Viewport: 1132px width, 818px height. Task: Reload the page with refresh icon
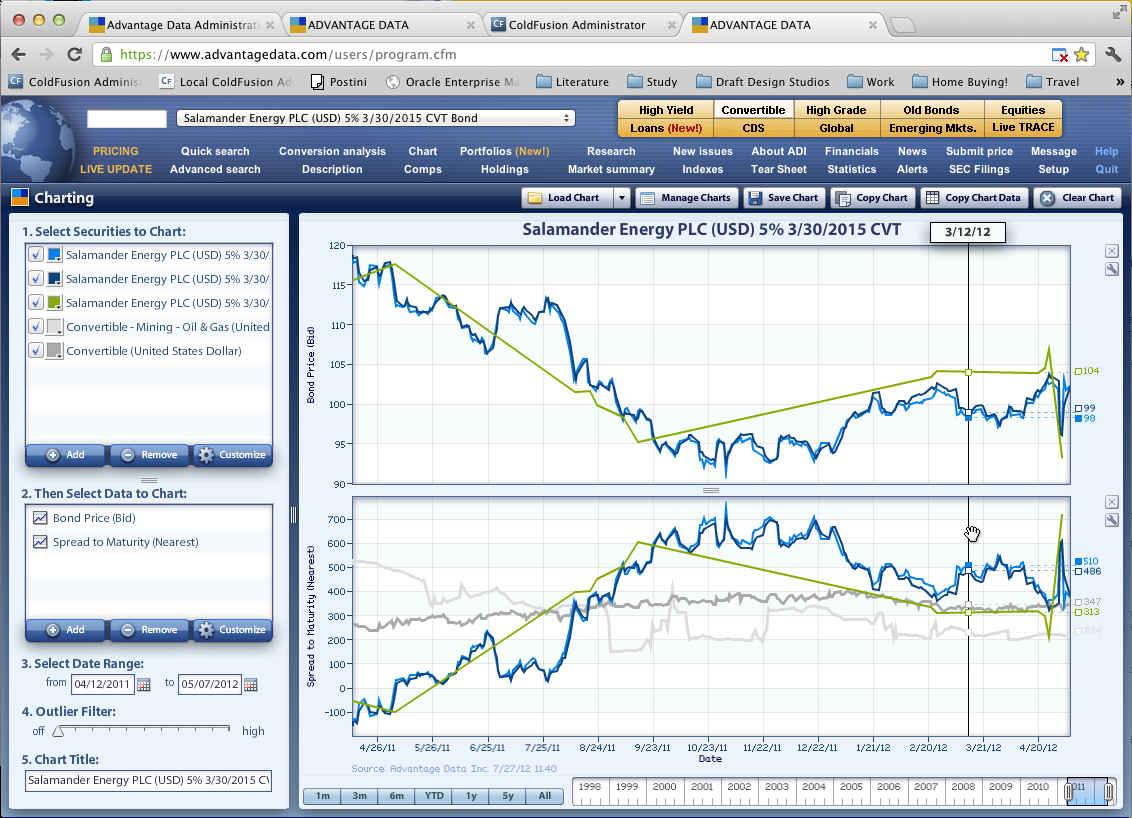coord(74,54)
